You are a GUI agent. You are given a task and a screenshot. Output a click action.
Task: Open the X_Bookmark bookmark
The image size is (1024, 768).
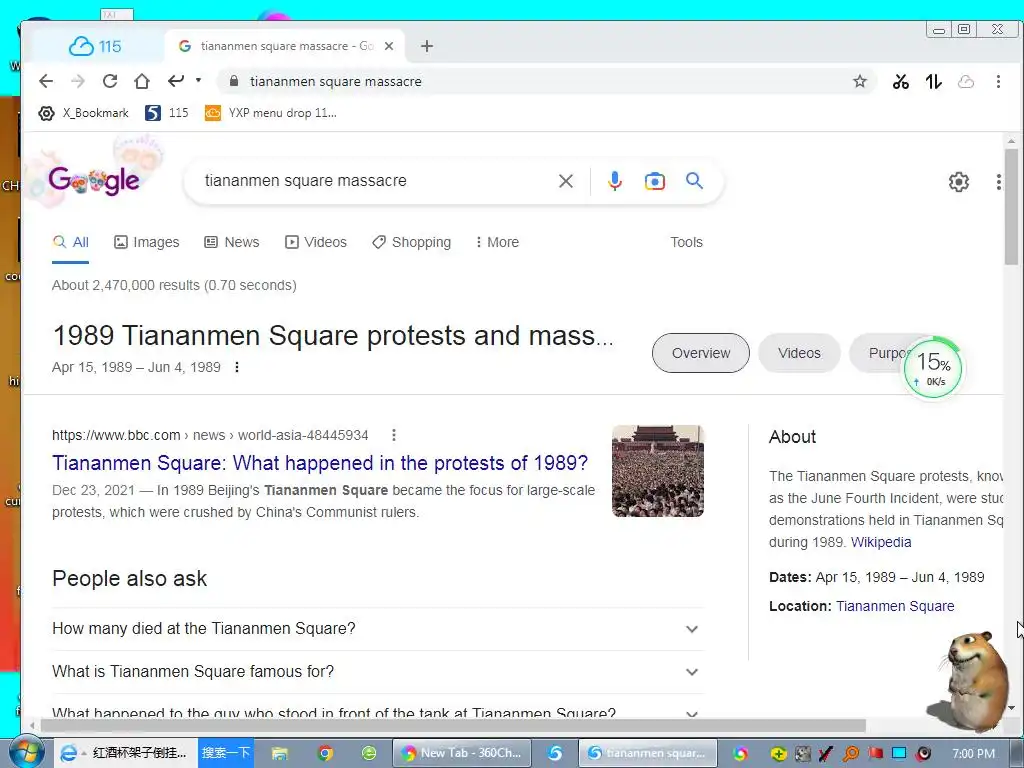click(83, 113)
